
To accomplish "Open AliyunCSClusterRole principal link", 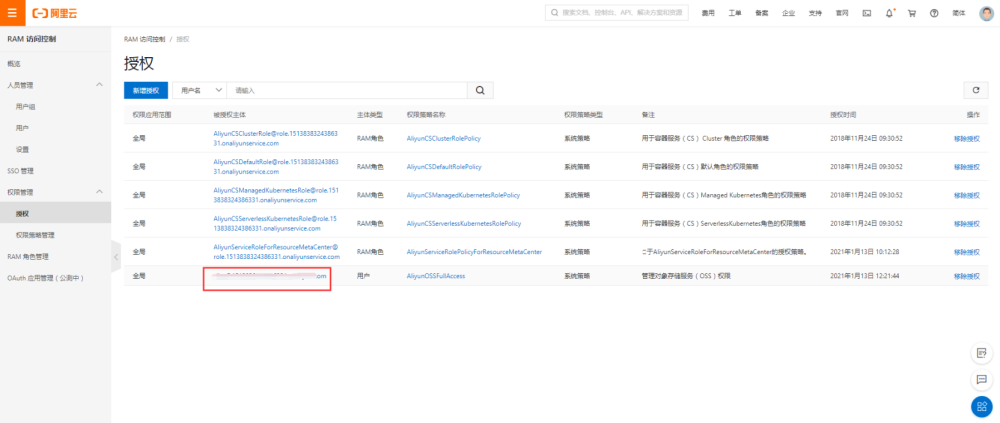I will pos(276,138).
